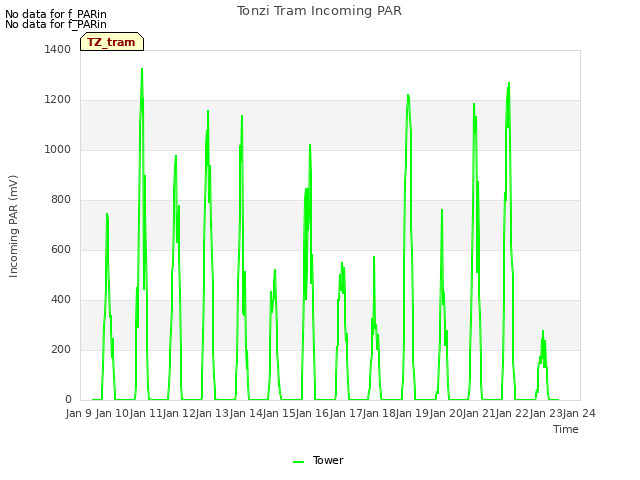This screenshot has height=480, width=640.
Task: Click the second 'No data for f_PARin' message
Action: [56, 24]
